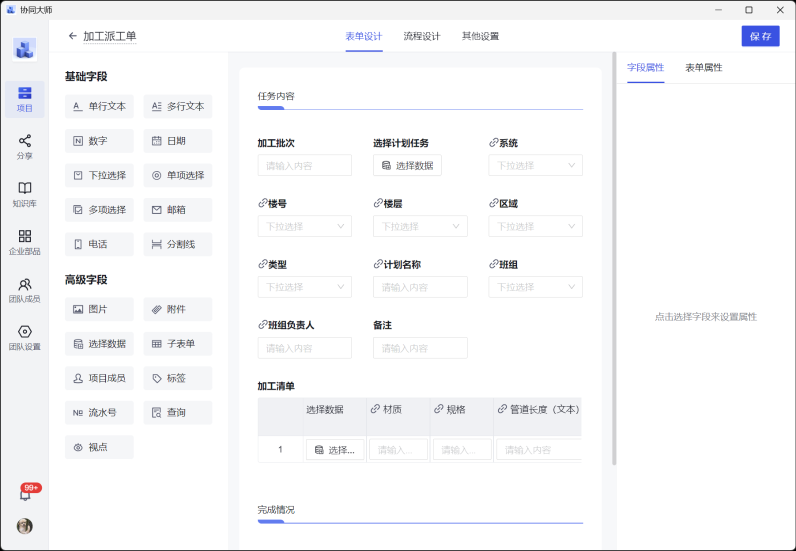The width and height of the screenshot is (796, 551).
Task: Open 企业部品 in the sidebar
Action: pyautogui.click(x=25, y=242)
